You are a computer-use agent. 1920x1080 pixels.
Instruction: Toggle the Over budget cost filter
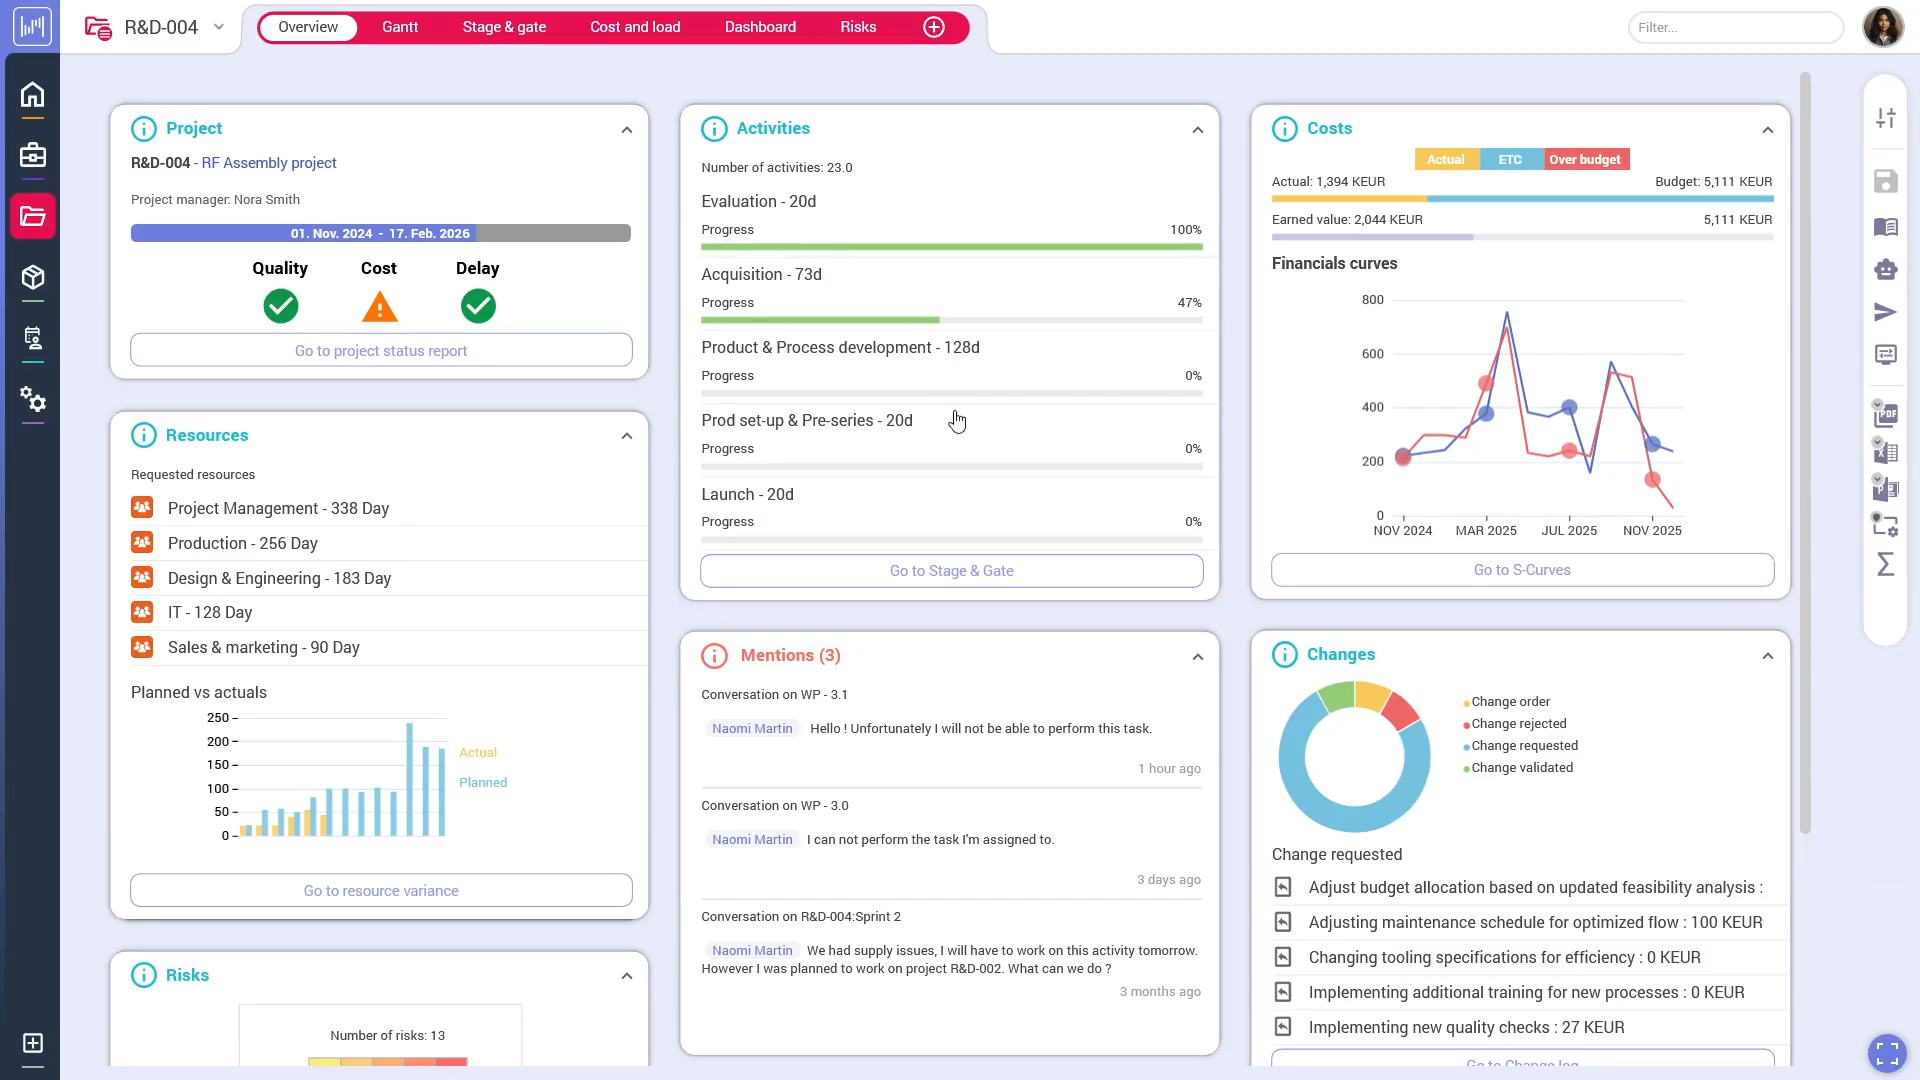(1586, 159)
